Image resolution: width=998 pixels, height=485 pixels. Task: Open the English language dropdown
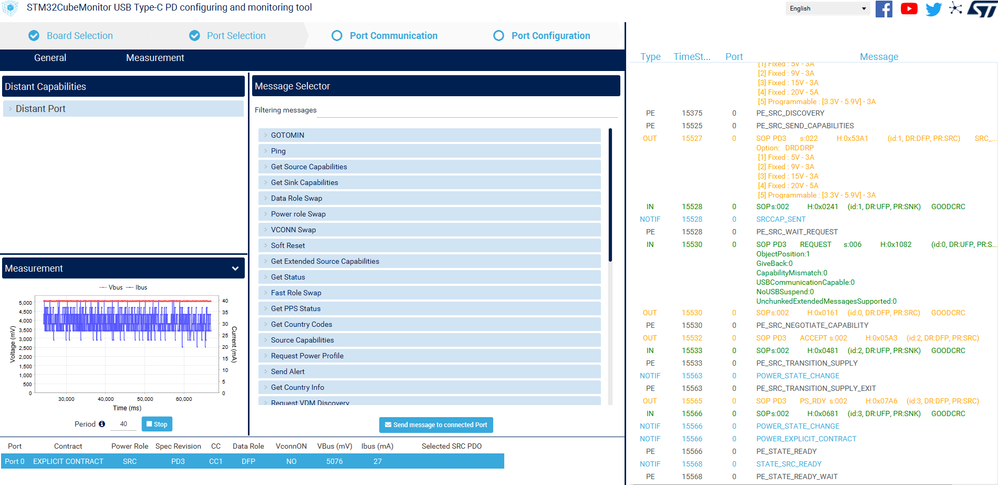(828, 9)
